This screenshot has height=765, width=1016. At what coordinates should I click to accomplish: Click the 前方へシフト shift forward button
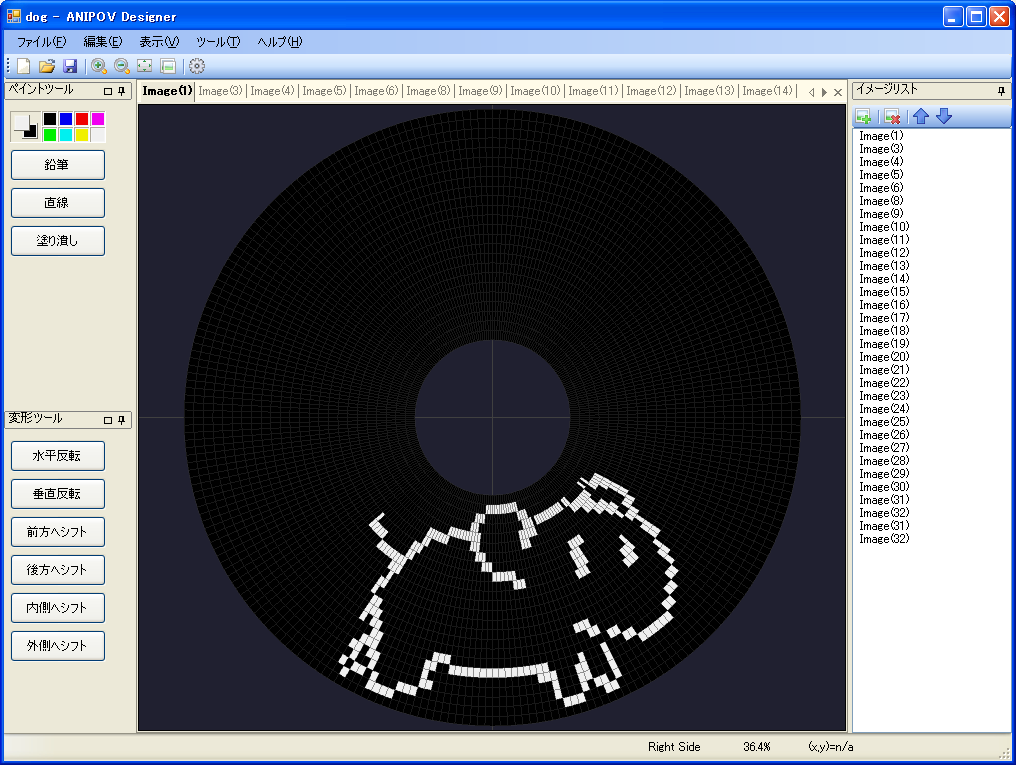58,532
